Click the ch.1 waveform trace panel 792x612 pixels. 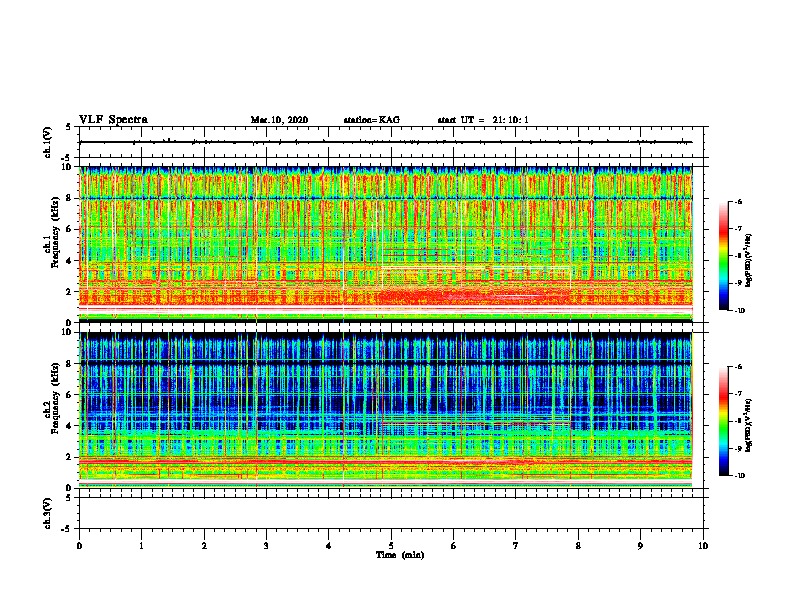[391, 142]
